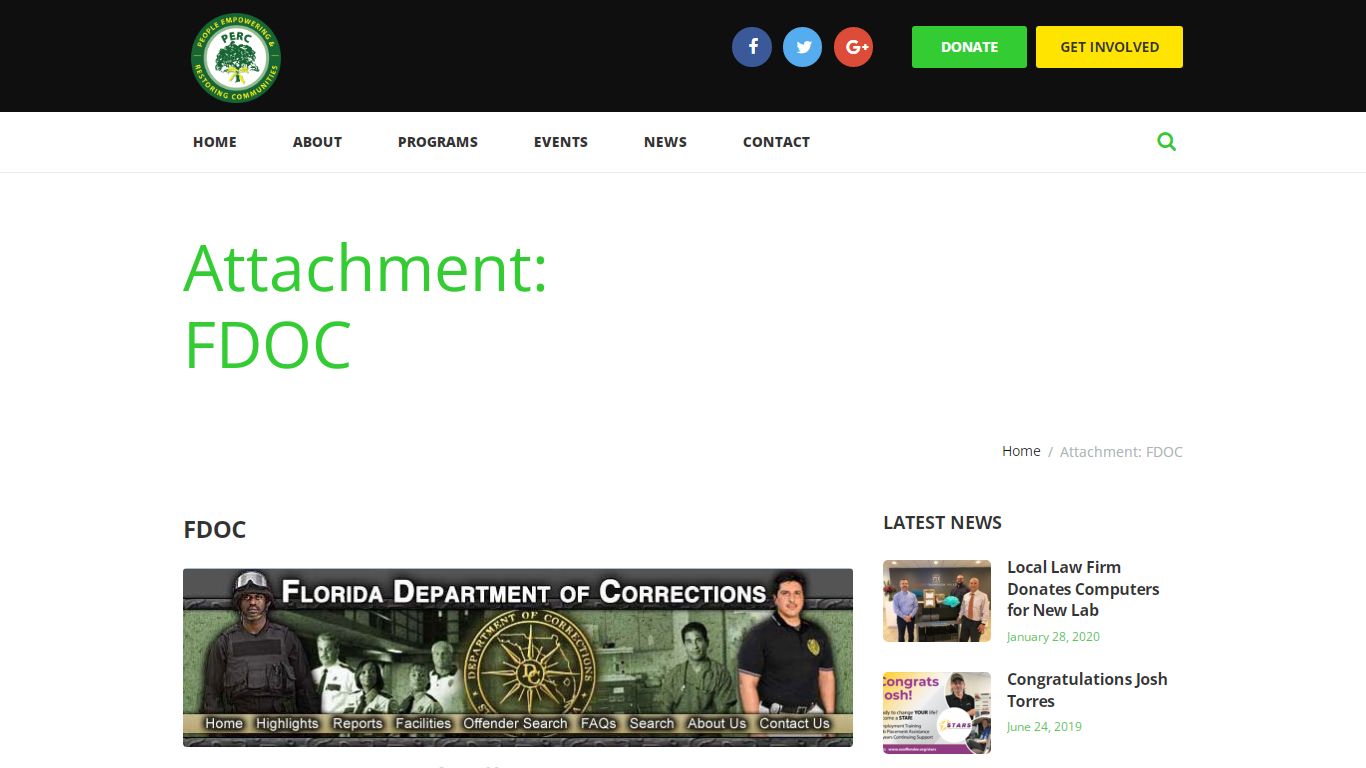Click the PERC tree logo

coord(236,58)
